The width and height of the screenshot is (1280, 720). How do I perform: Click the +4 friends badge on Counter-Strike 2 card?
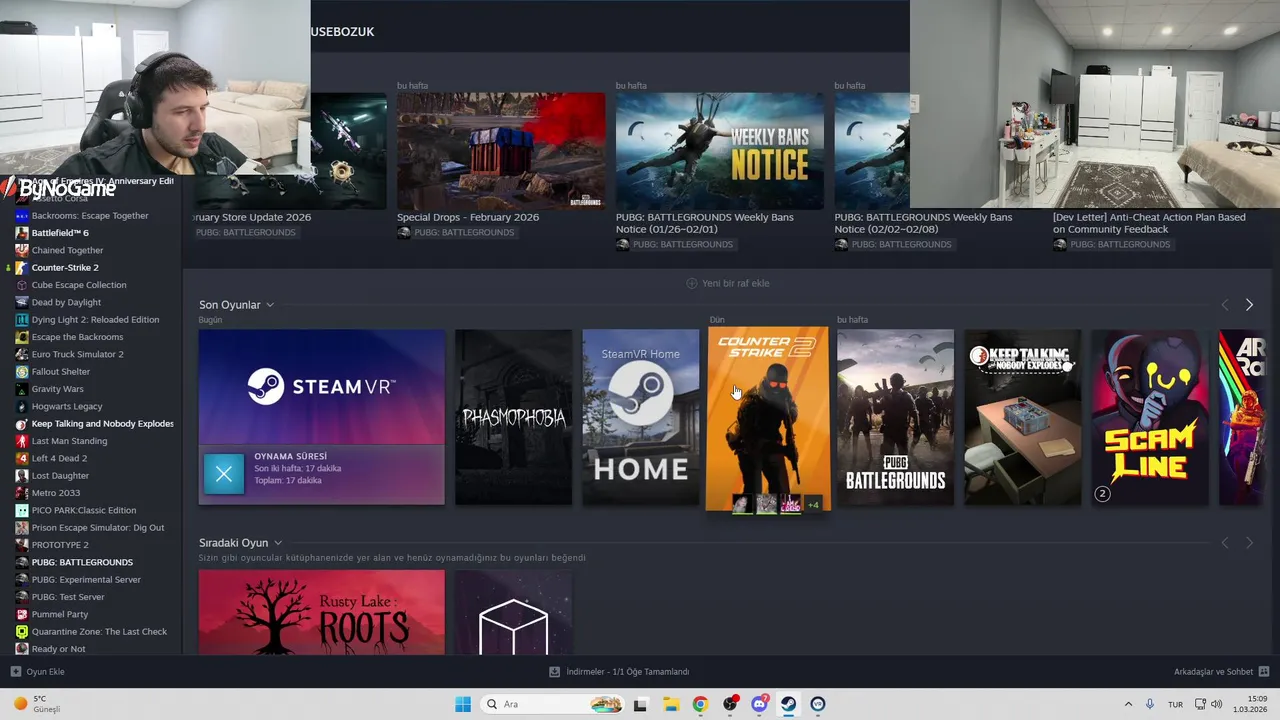pyautogui.click(x=813, y=505)
